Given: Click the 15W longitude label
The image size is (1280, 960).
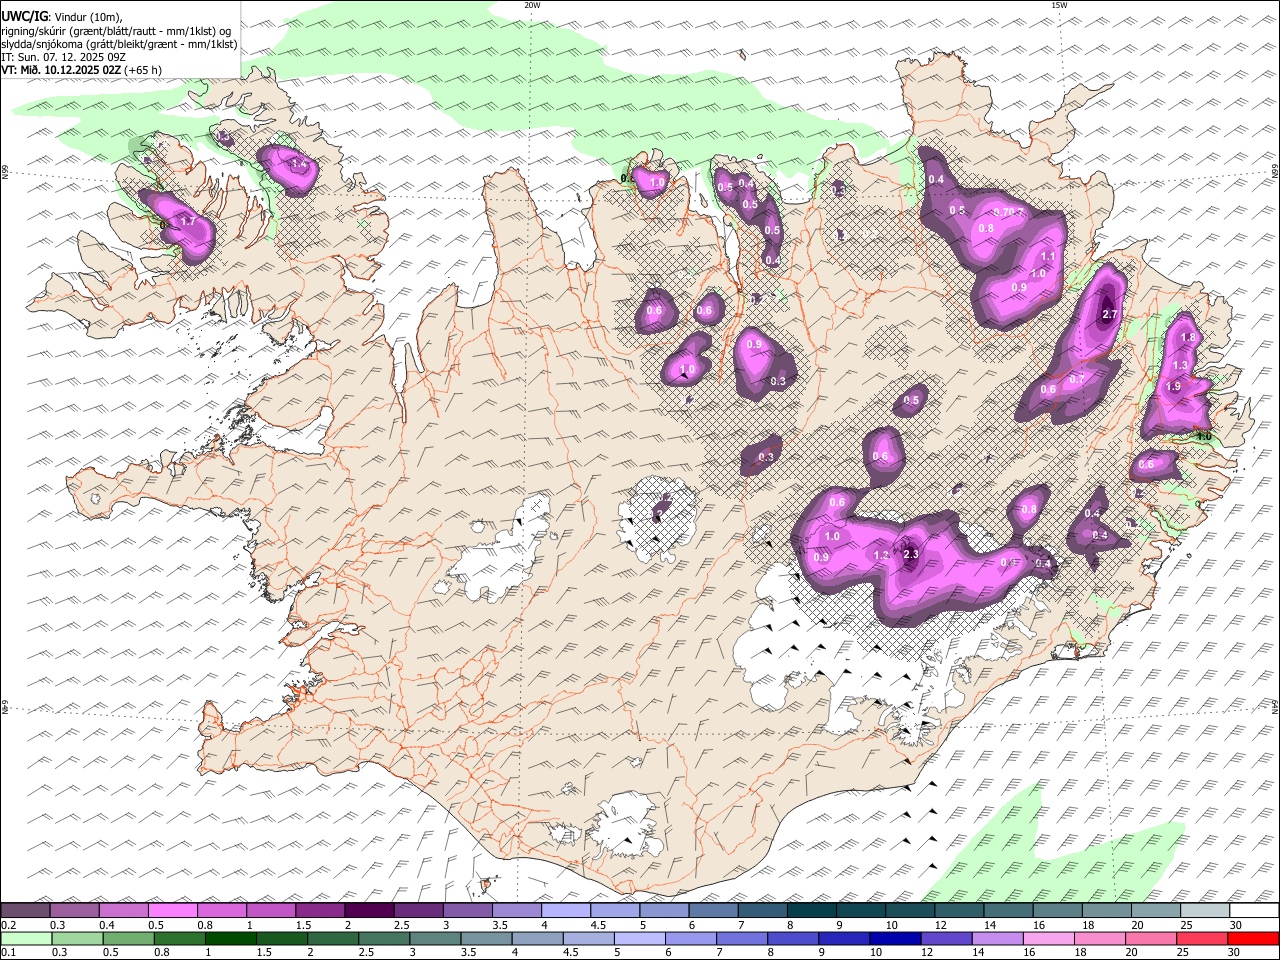Looking at the screenshot, I should coord(1059,5).
